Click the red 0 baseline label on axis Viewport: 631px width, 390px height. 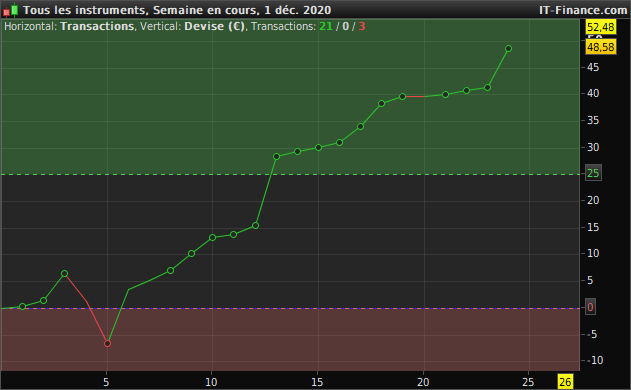pos(590,307)
